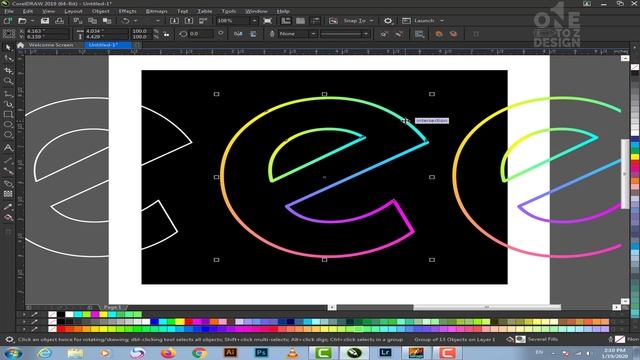Select the Freehand tool in the toolbox
Viewport: 640px width, 360px height.
[x=8, y=93]
